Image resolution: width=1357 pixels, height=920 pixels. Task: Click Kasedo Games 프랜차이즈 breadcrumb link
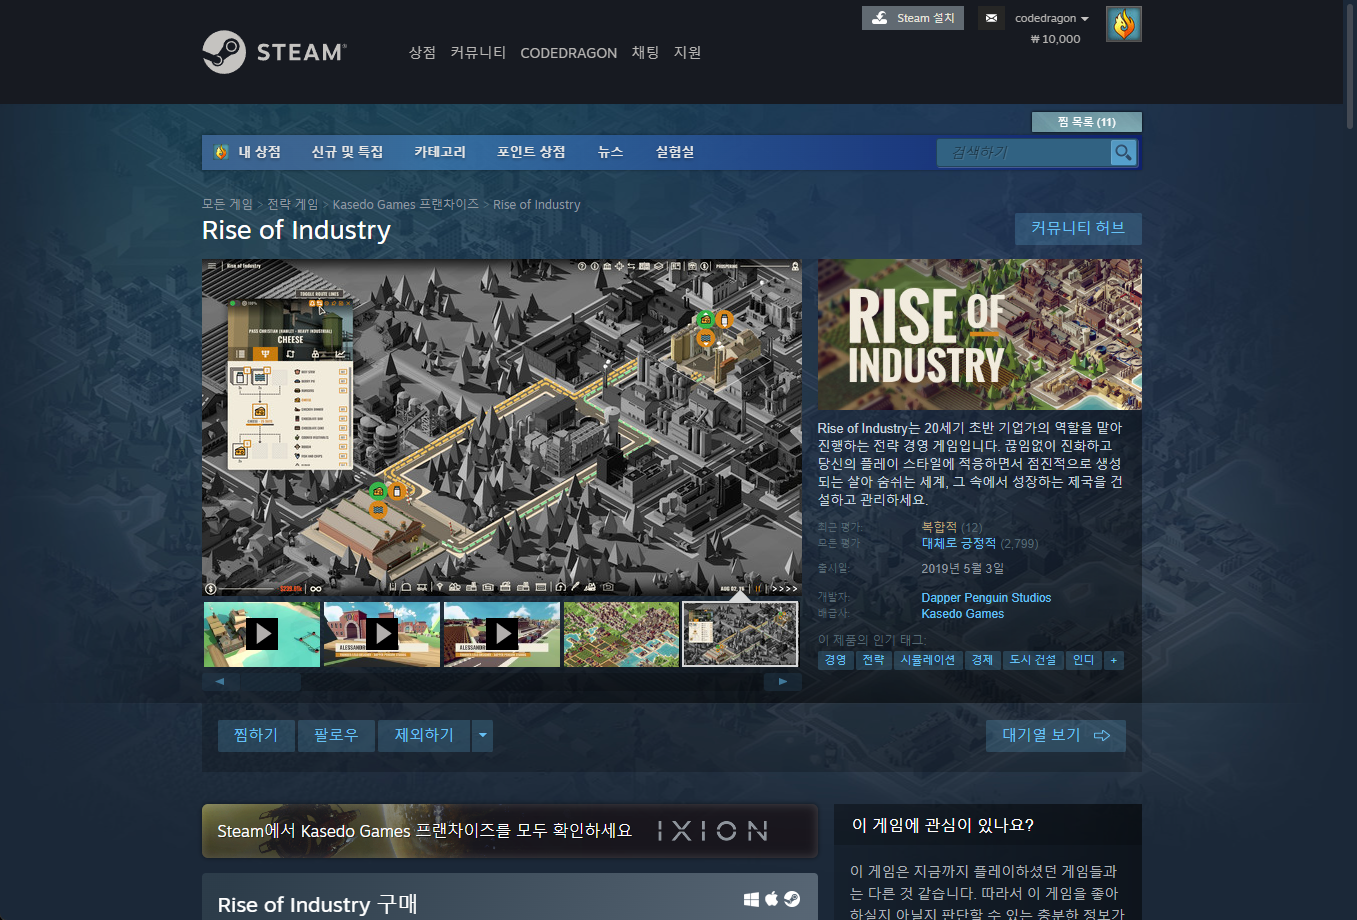click(406, 204)
